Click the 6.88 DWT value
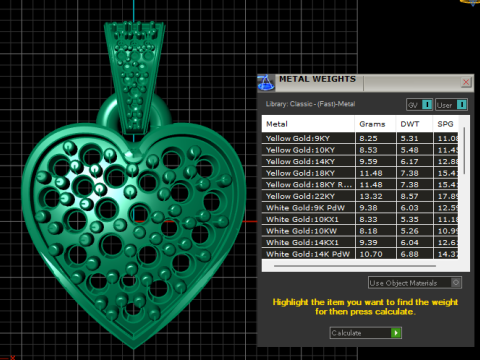480x360 pixels. pos(409,254)
